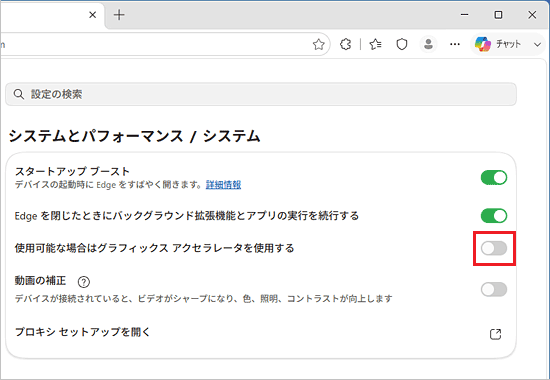Click the 設定の検索 search field
The width and height of the screenshot is (550, 380).
point(261,94)
